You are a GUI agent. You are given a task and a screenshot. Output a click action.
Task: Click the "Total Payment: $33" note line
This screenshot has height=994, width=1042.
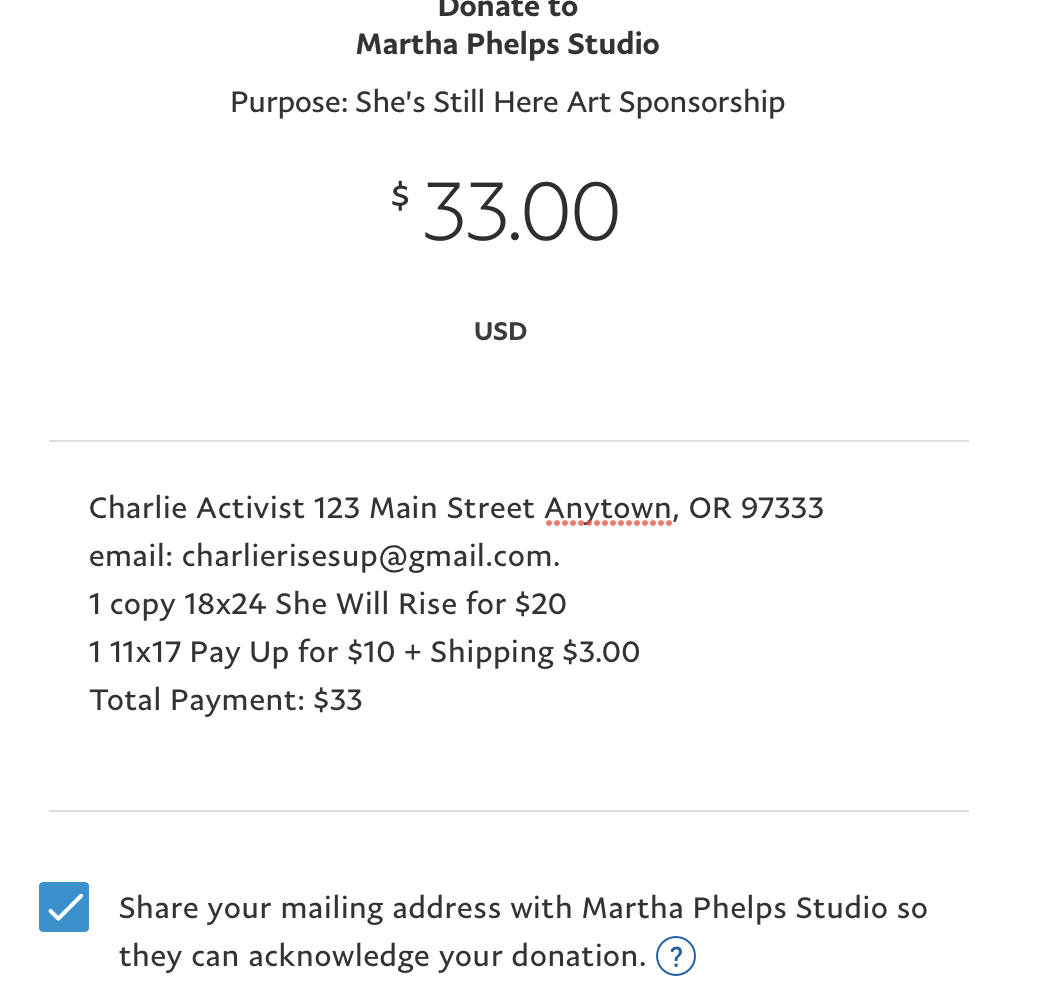pos(226,700)
